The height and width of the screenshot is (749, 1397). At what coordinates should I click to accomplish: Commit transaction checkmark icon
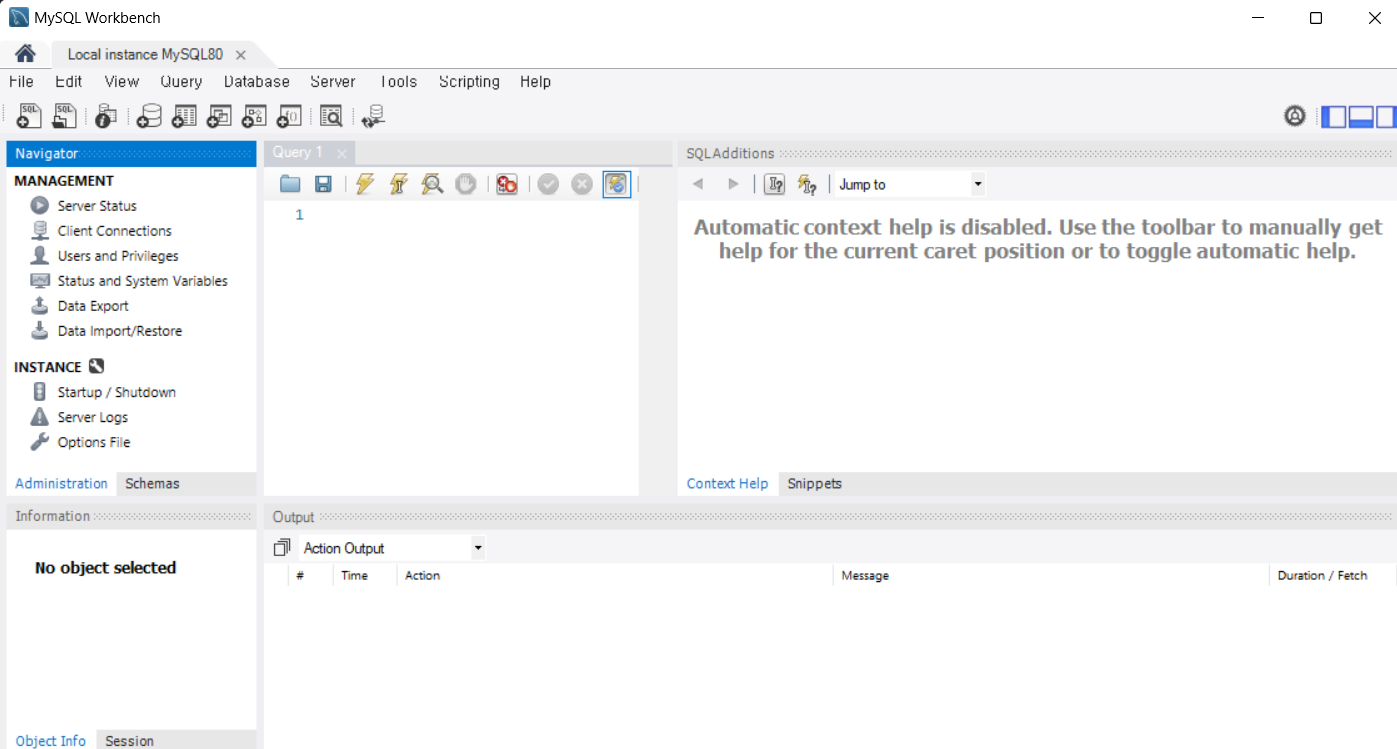(548, 184)
